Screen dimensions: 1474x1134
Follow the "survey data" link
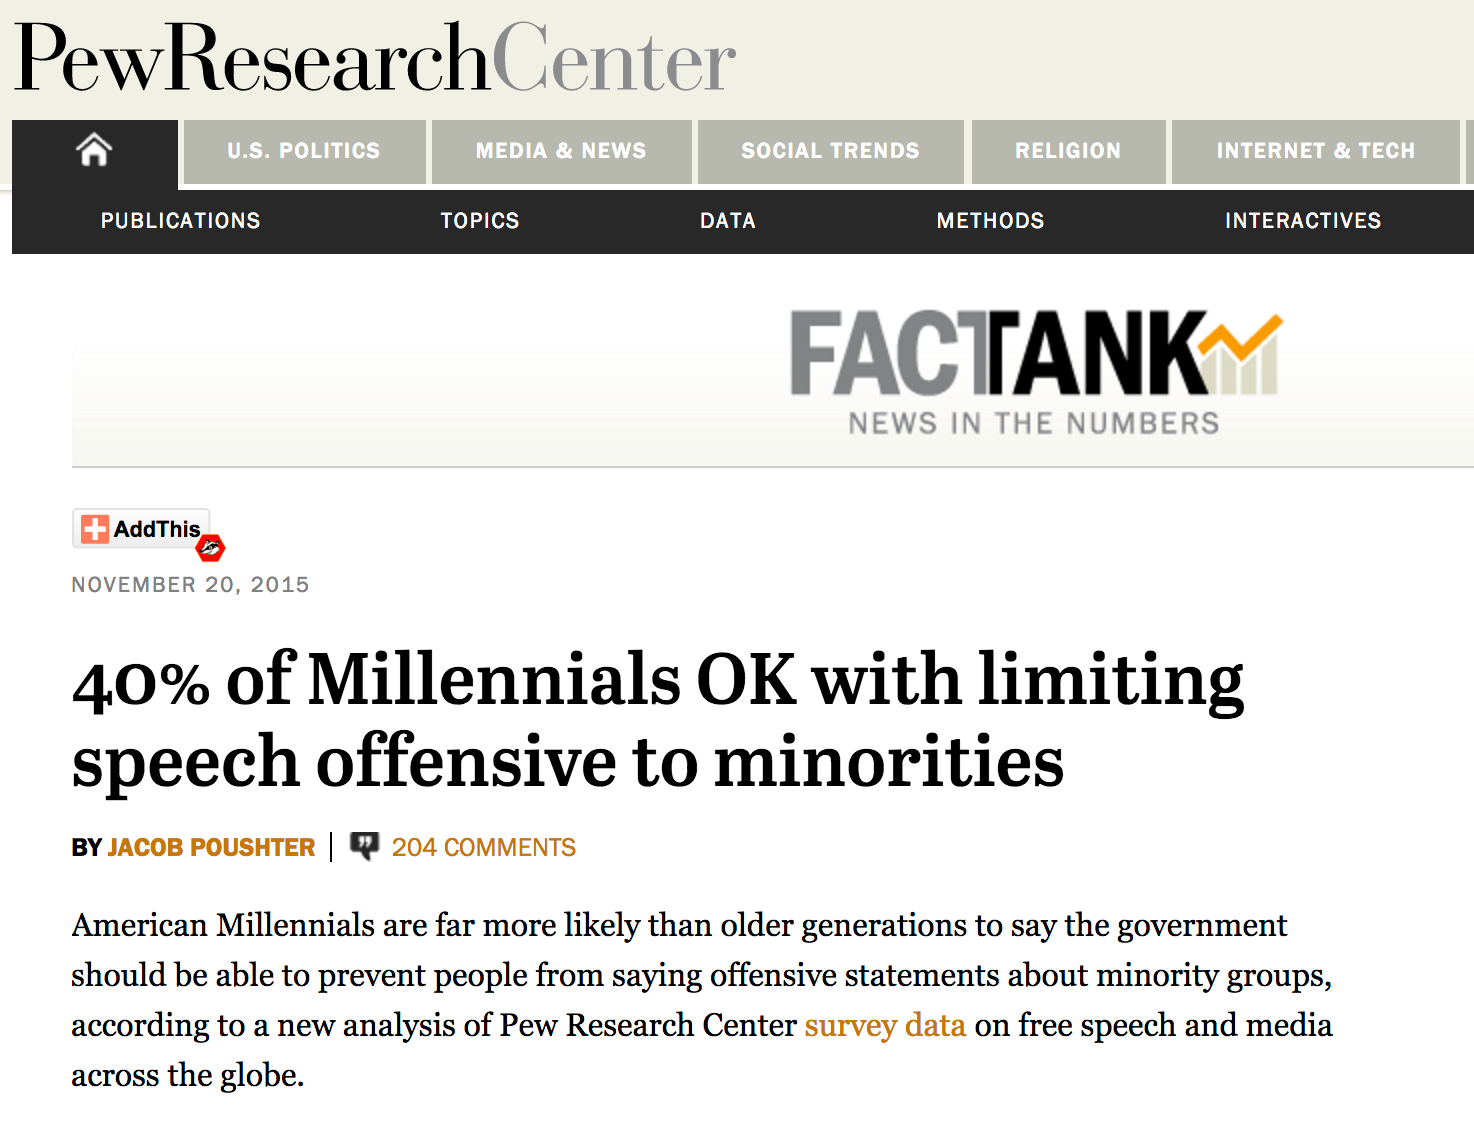click(885, 1026)
